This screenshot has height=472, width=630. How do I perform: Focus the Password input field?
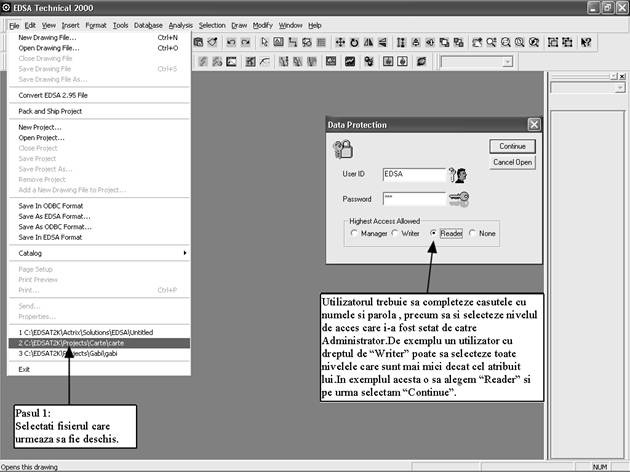[413, 198]
